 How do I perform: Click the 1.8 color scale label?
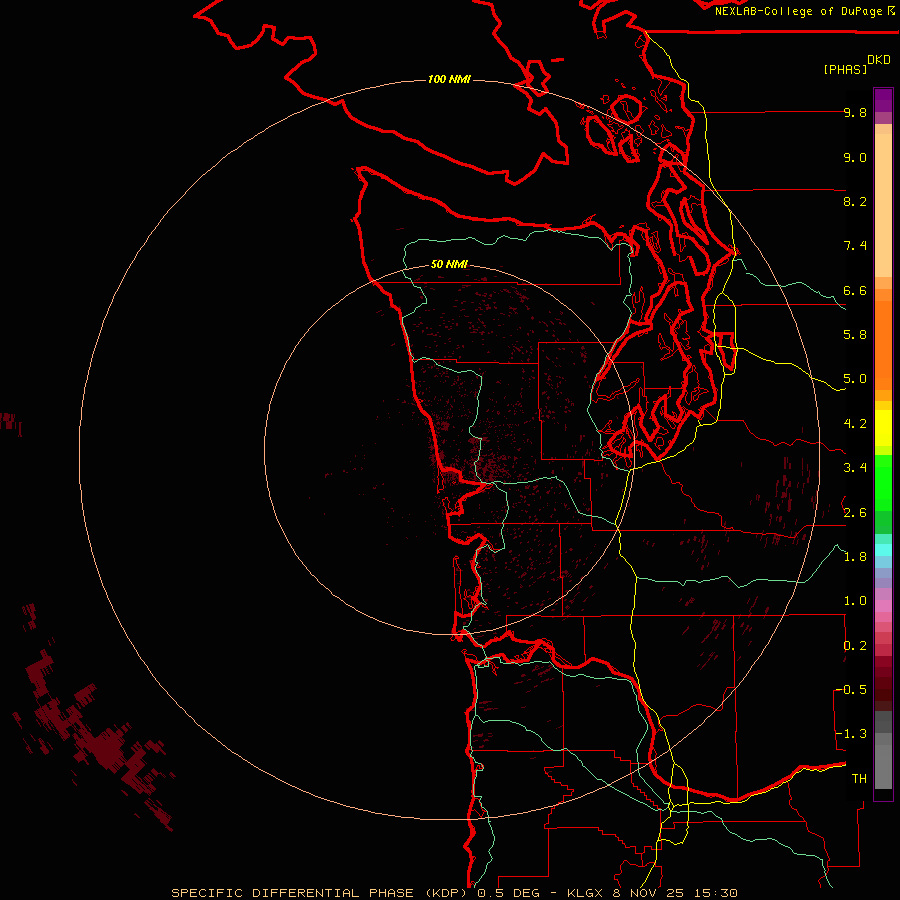[x=855, y=556]
